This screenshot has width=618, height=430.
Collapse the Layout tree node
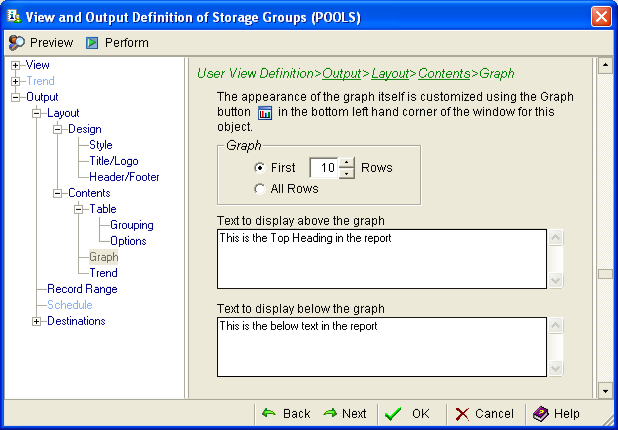(x=36, y=114)
